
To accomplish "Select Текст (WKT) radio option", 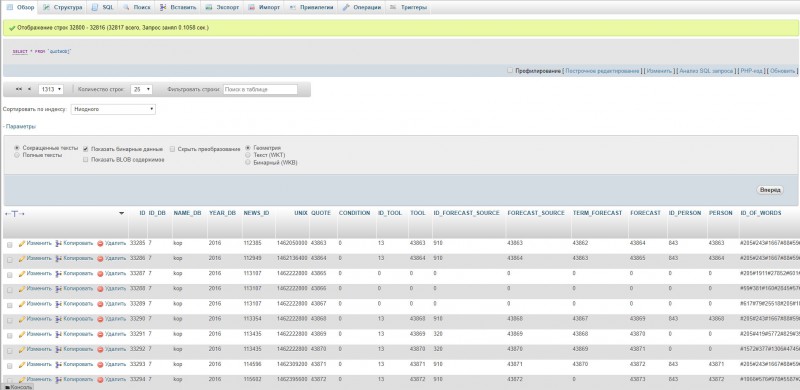I will (248, 155).
